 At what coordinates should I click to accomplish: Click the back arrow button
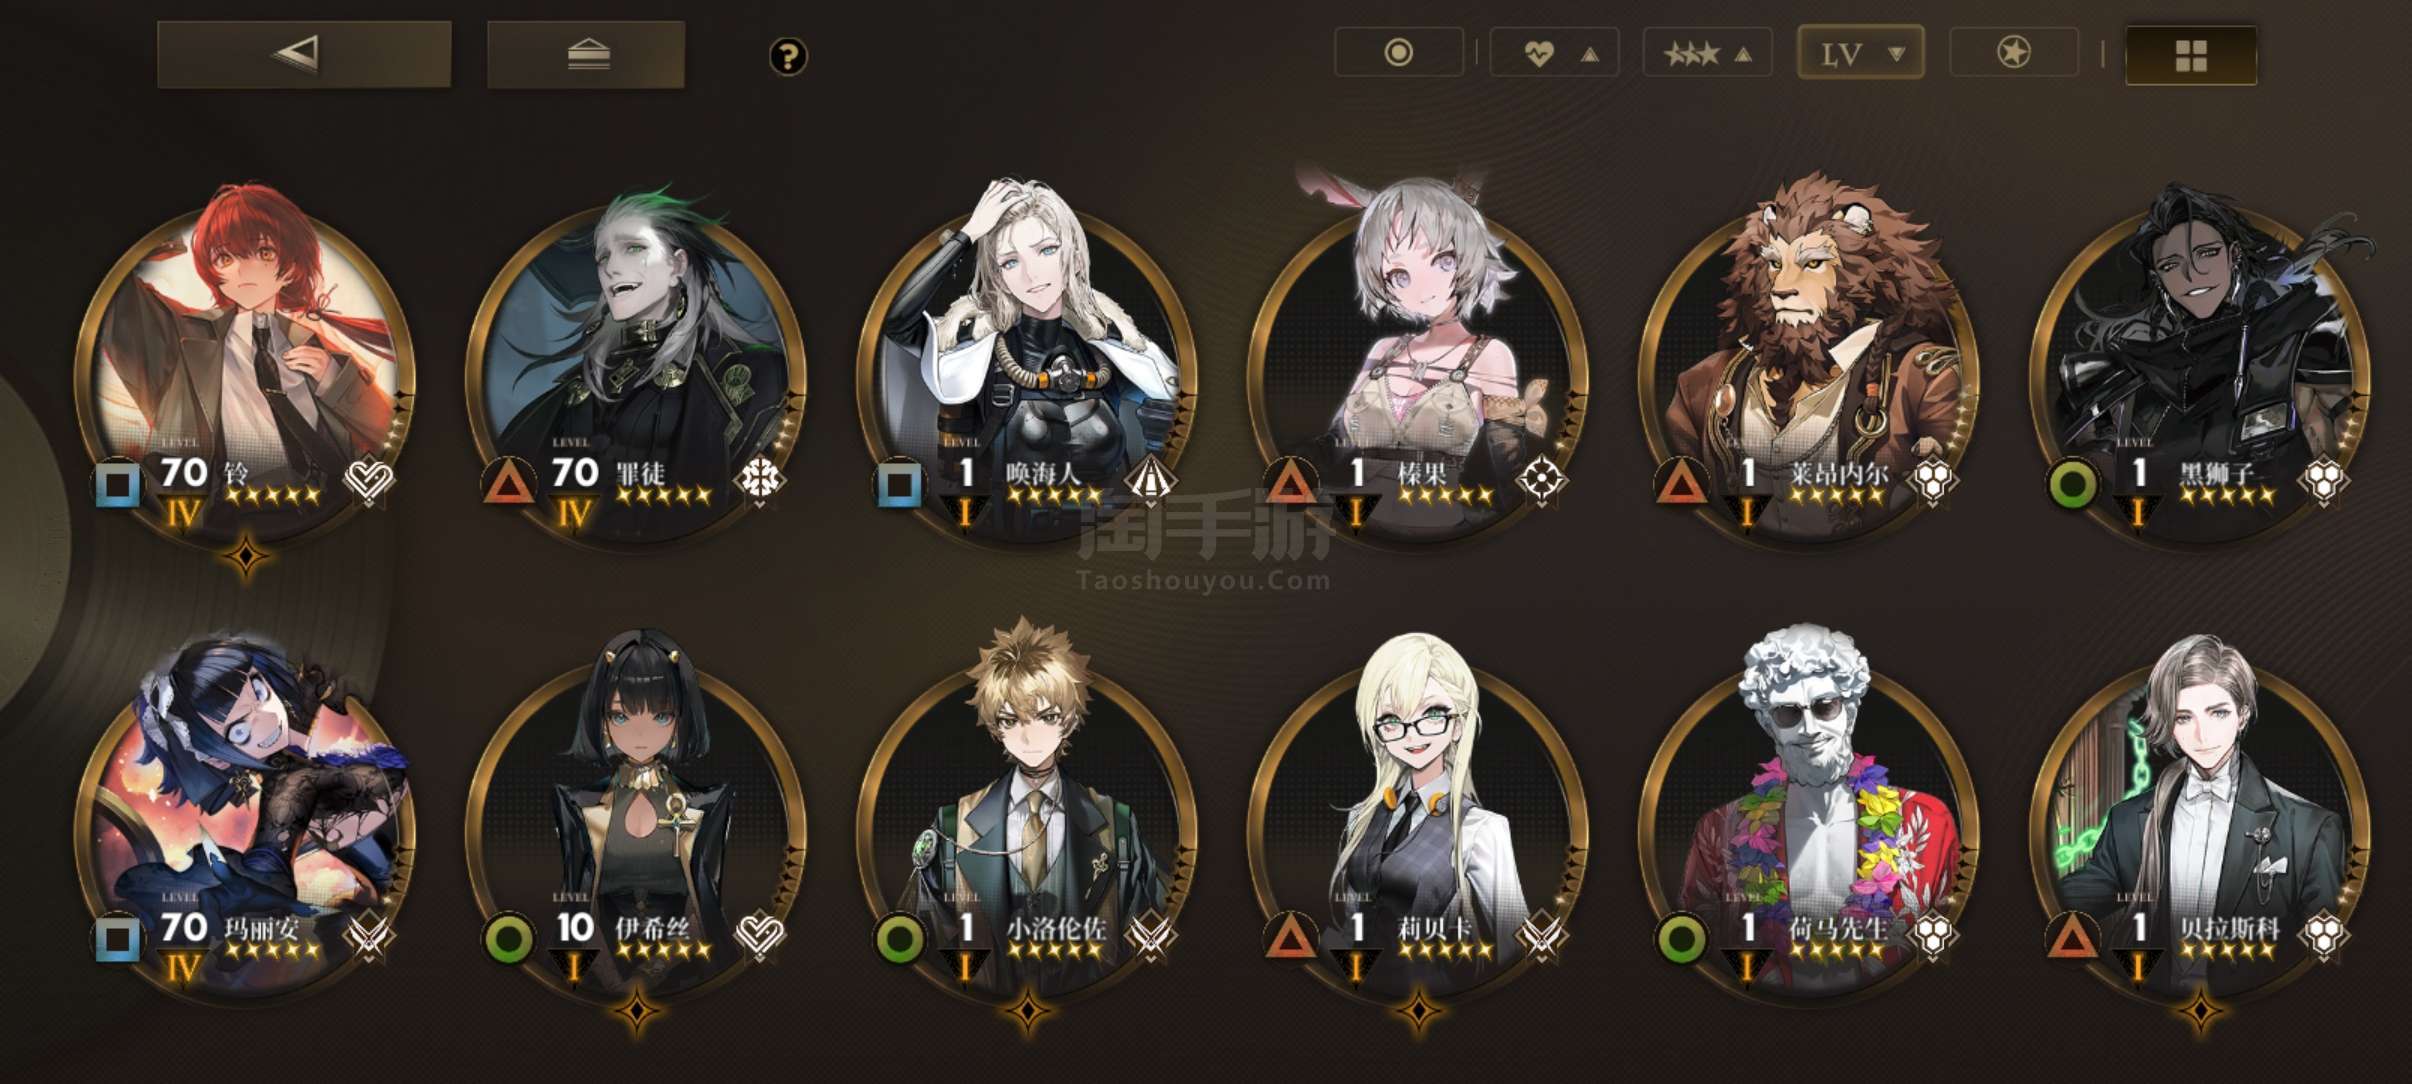(x=304, y=54)
